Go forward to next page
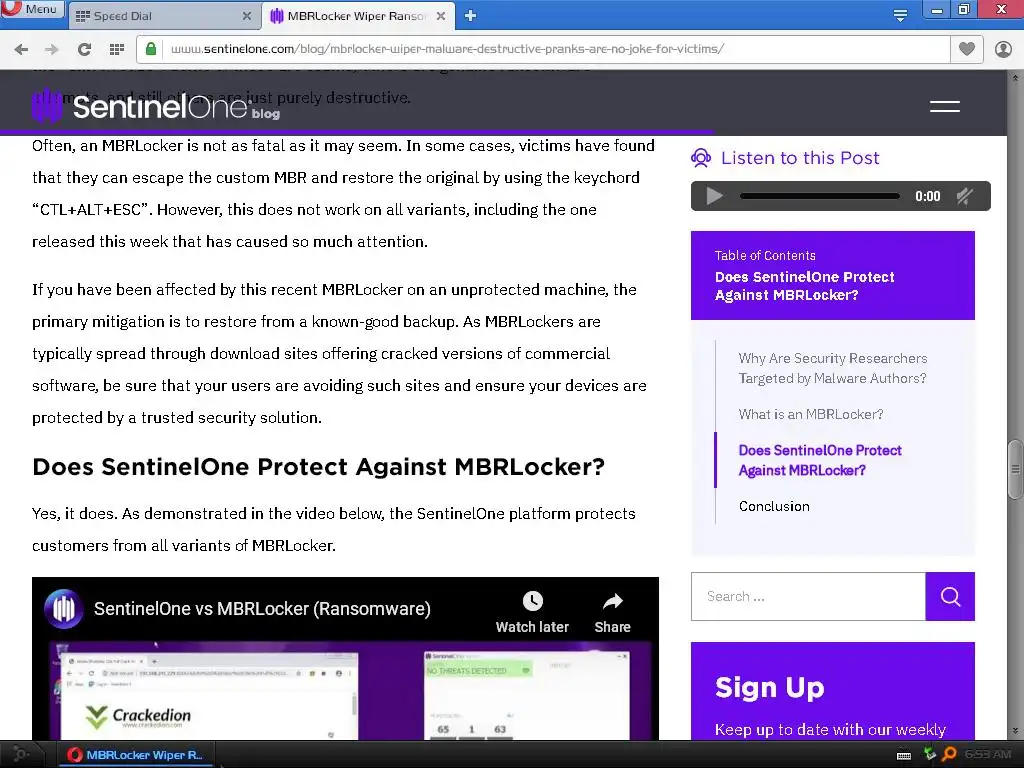Image resolution: width=1024 pixels, height=768 pixels. pos(52,49)
